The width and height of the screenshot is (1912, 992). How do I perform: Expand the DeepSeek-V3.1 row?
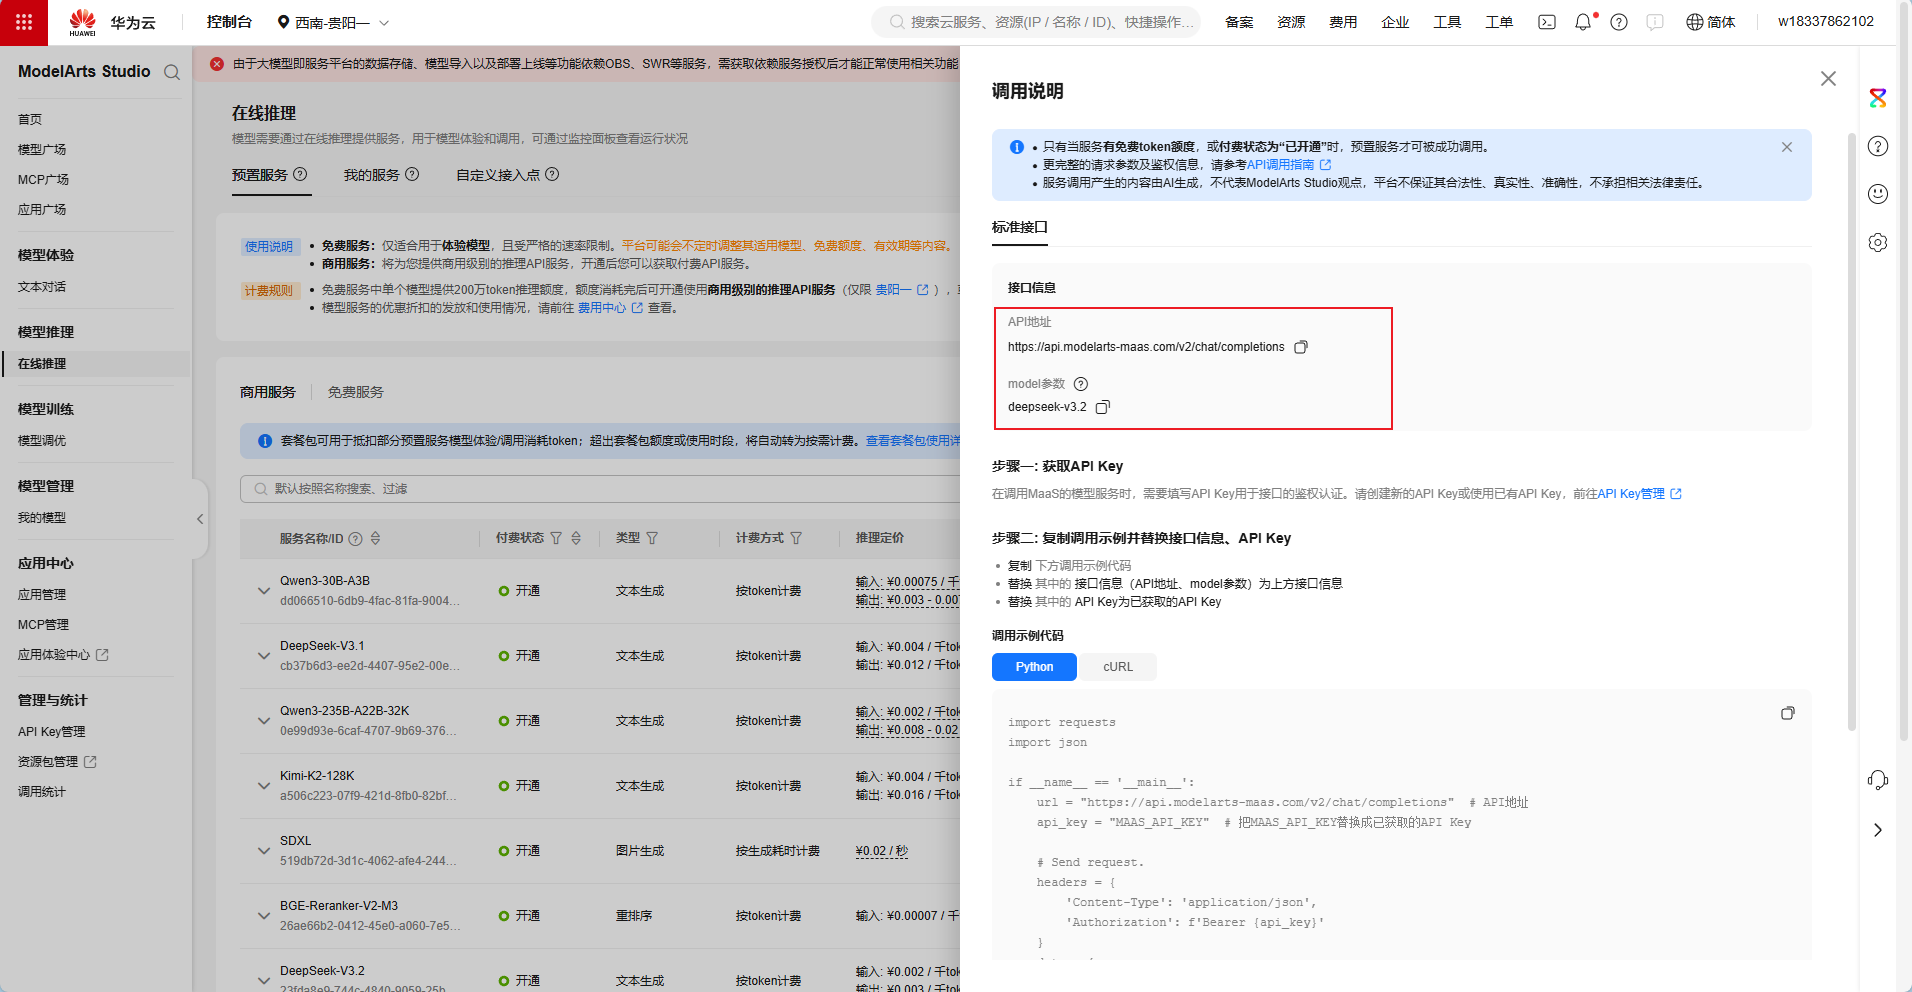click(264, 656)
